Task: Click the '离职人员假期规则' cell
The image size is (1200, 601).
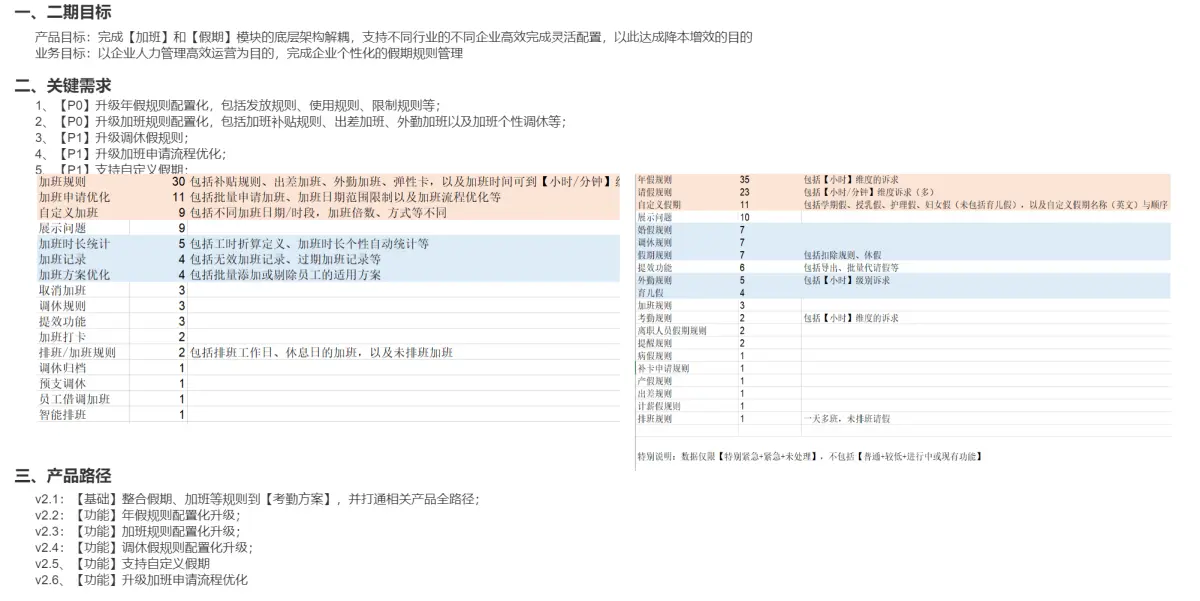Action: [x=671, y=331]
